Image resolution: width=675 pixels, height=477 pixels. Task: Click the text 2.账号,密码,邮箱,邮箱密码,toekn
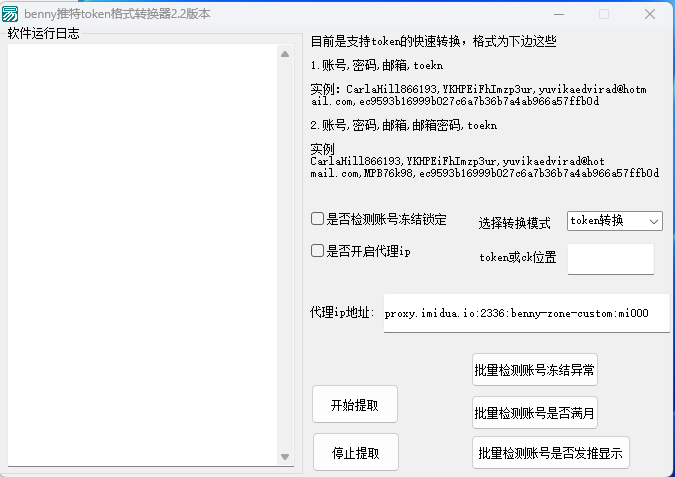coord(404,125)
